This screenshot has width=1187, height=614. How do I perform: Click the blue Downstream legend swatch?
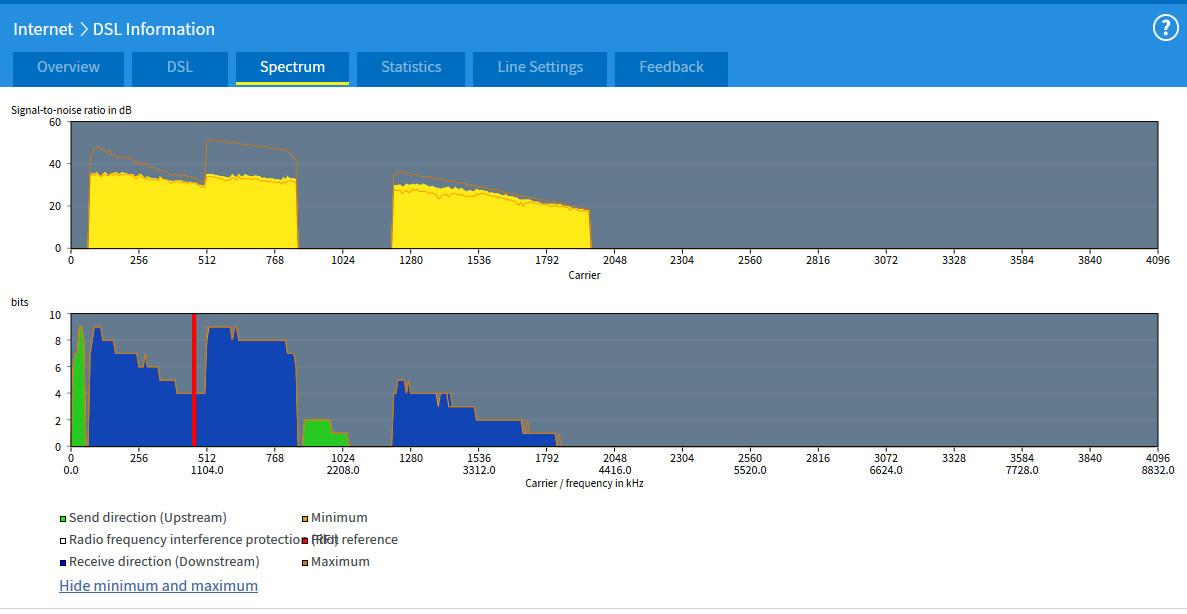63,563
